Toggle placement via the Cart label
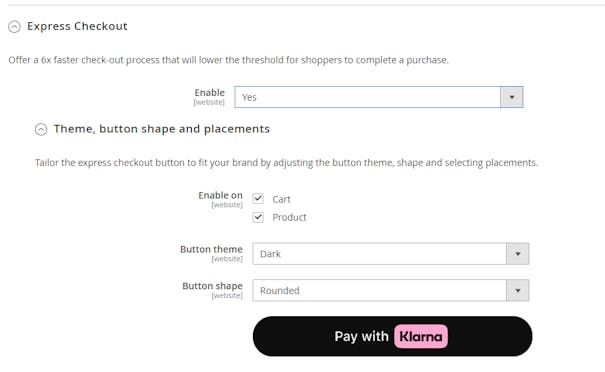605x372 pixels. (x=281, y=200)
